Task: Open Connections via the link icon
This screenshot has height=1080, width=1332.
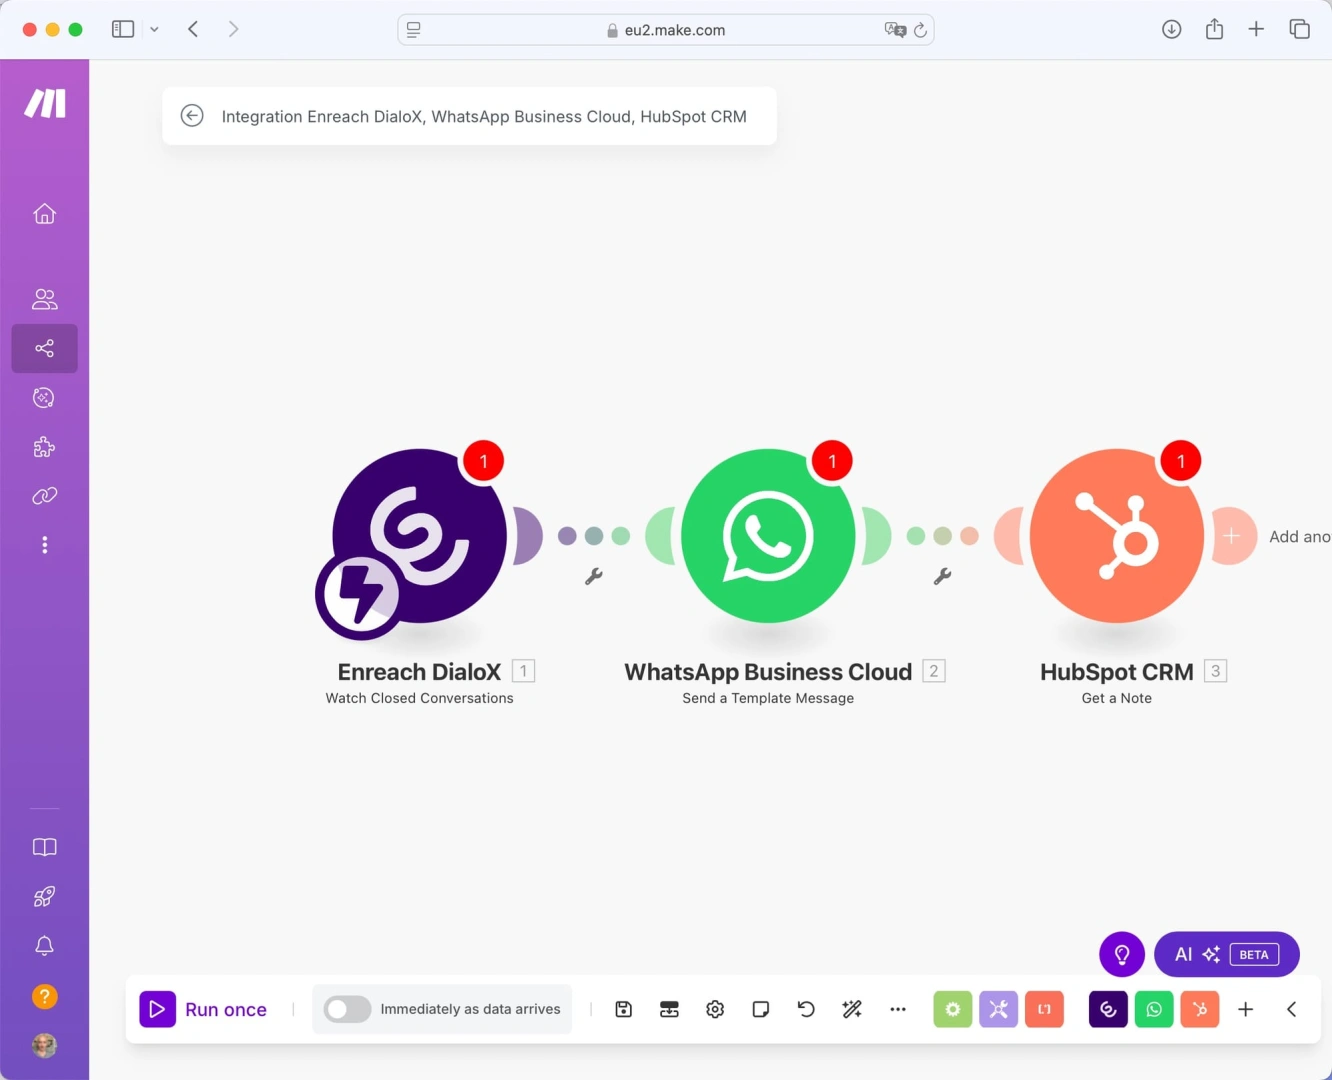Action: point(44,495)
